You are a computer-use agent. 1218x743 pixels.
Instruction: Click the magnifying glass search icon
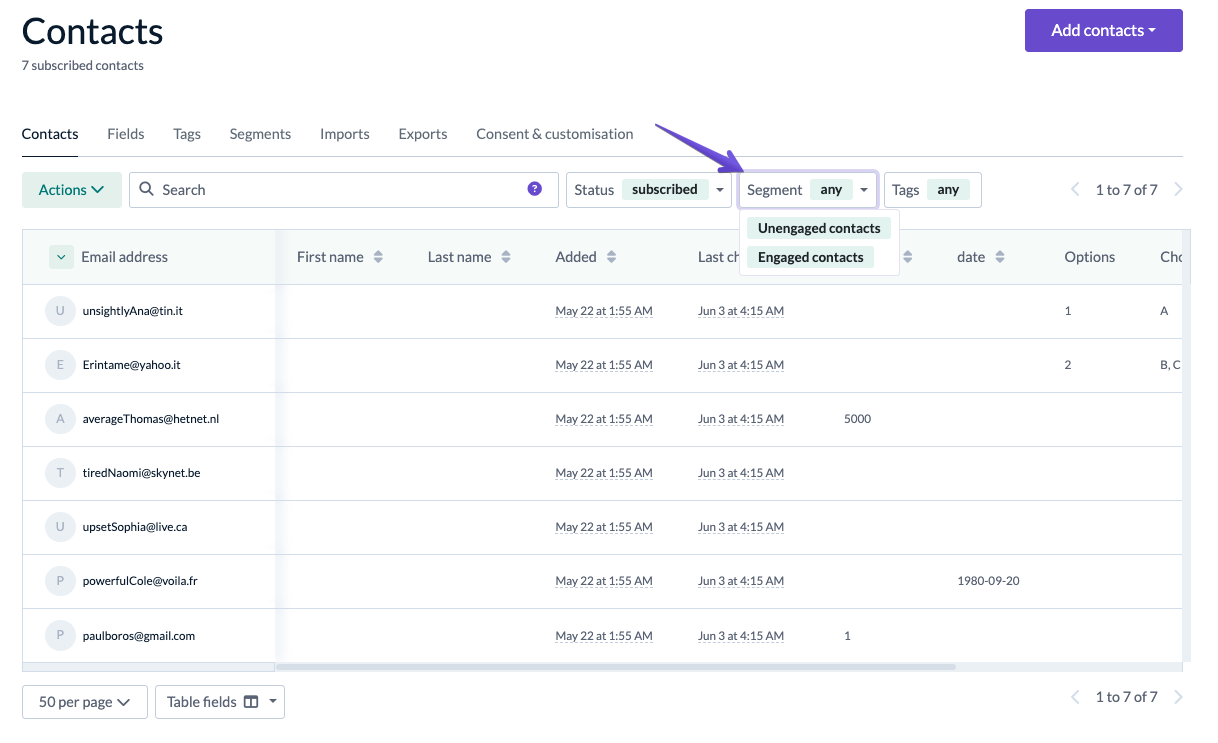[x=146, y=189]
